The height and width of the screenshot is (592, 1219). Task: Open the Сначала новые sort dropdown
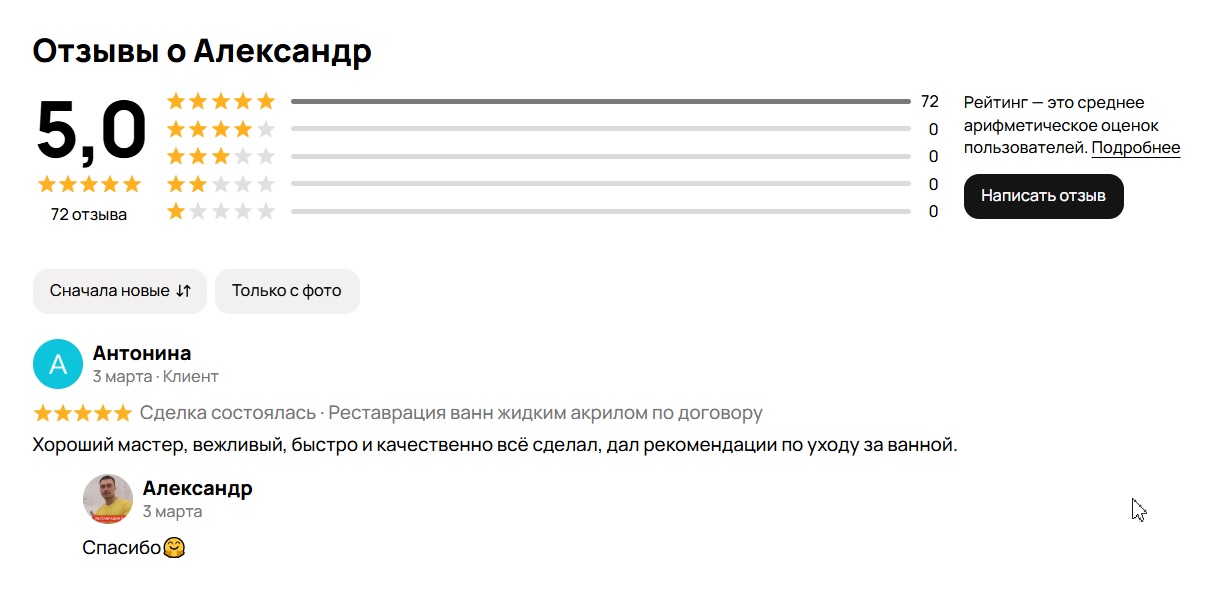click(110, 291)
